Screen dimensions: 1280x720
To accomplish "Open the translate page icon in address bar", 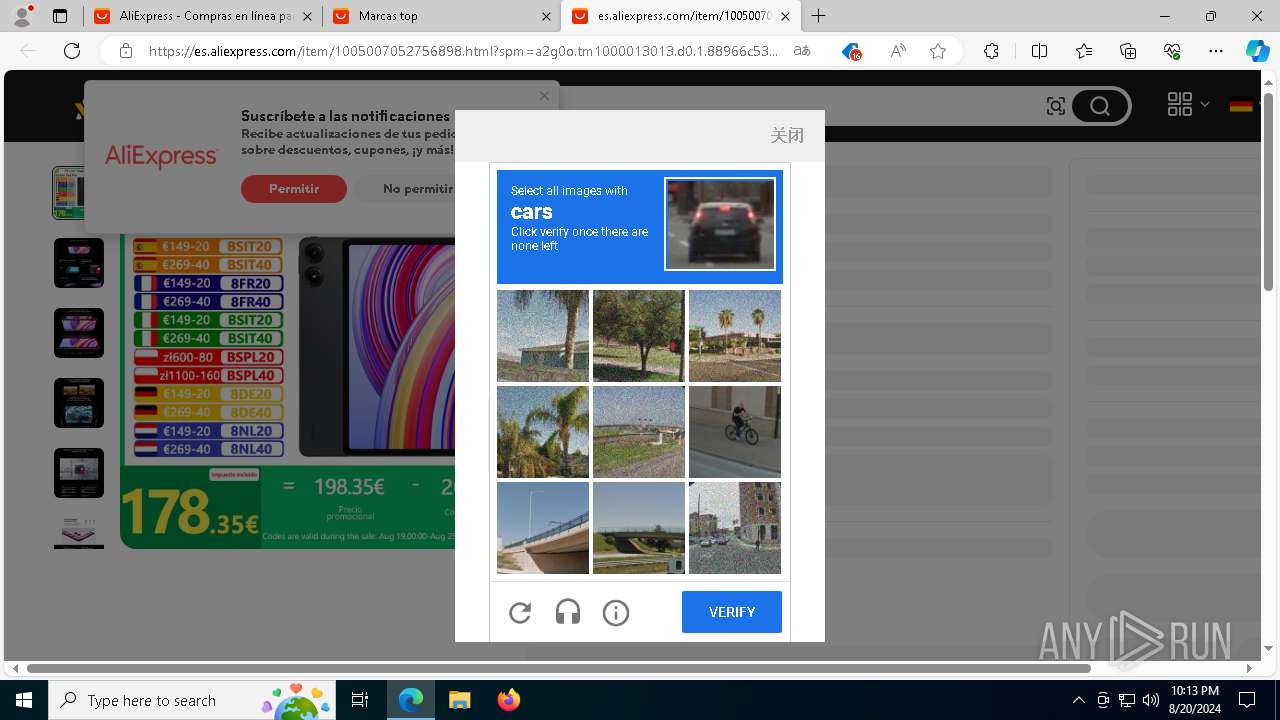I will coord(802,51).
